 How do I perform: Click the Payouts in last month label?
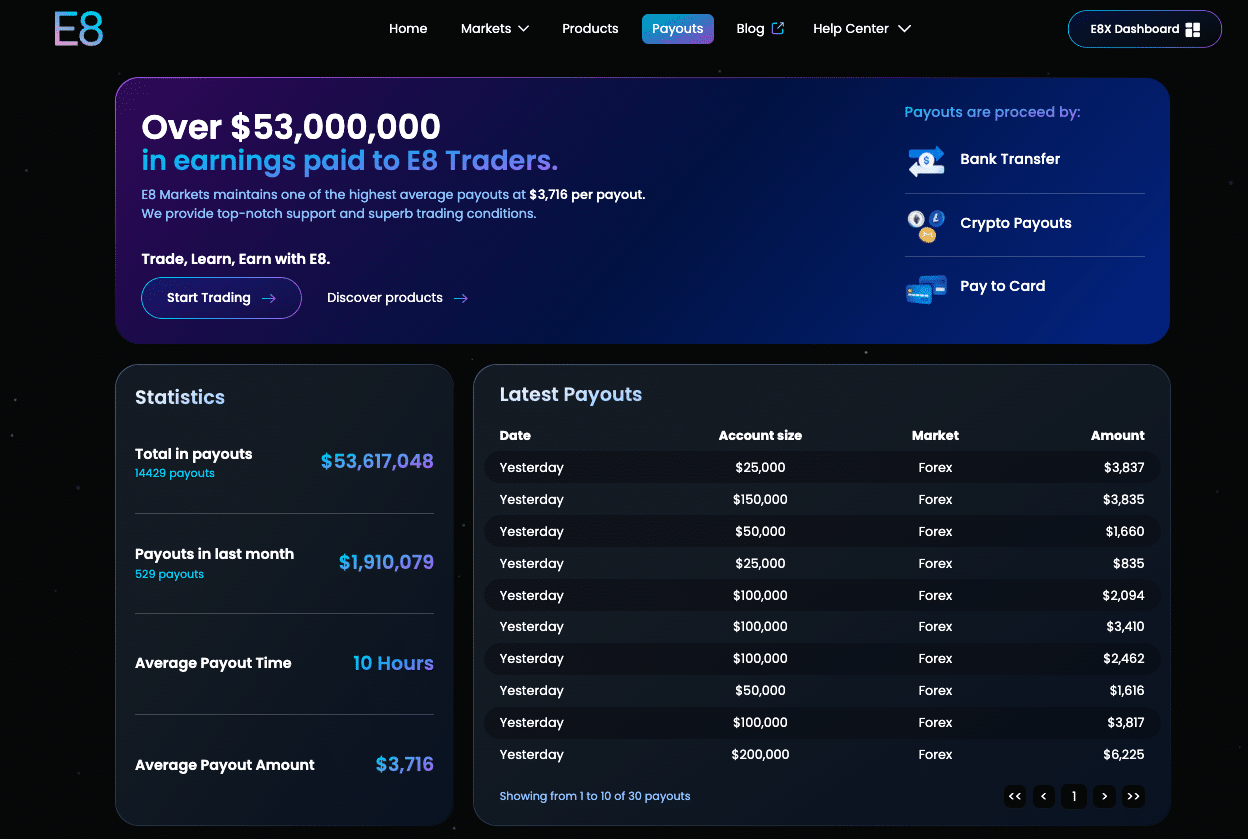[215, 554]
